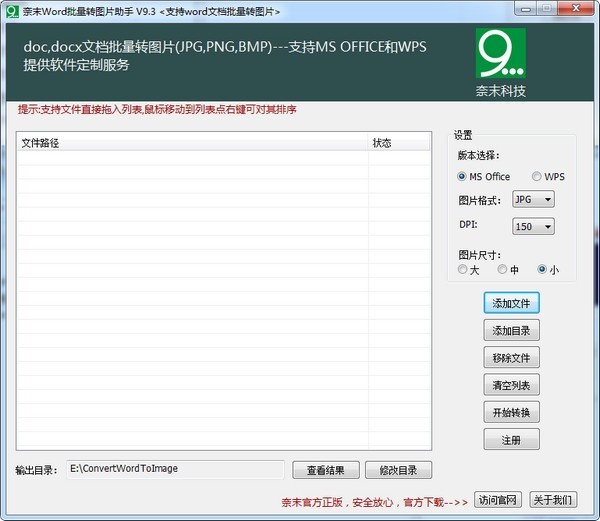Clear the list with 清空列表
This screenshot has width=600, height=521.
point(511,385)
